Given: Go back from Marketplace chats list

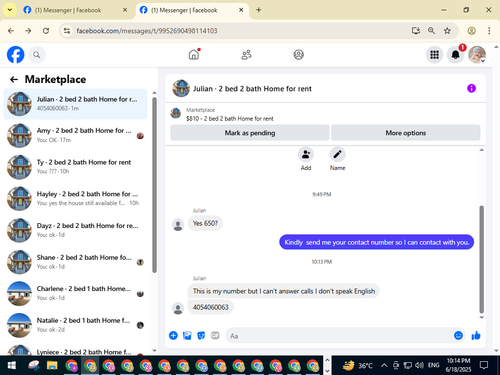Looking at the screenshot, I should click(x=14, y=79).
